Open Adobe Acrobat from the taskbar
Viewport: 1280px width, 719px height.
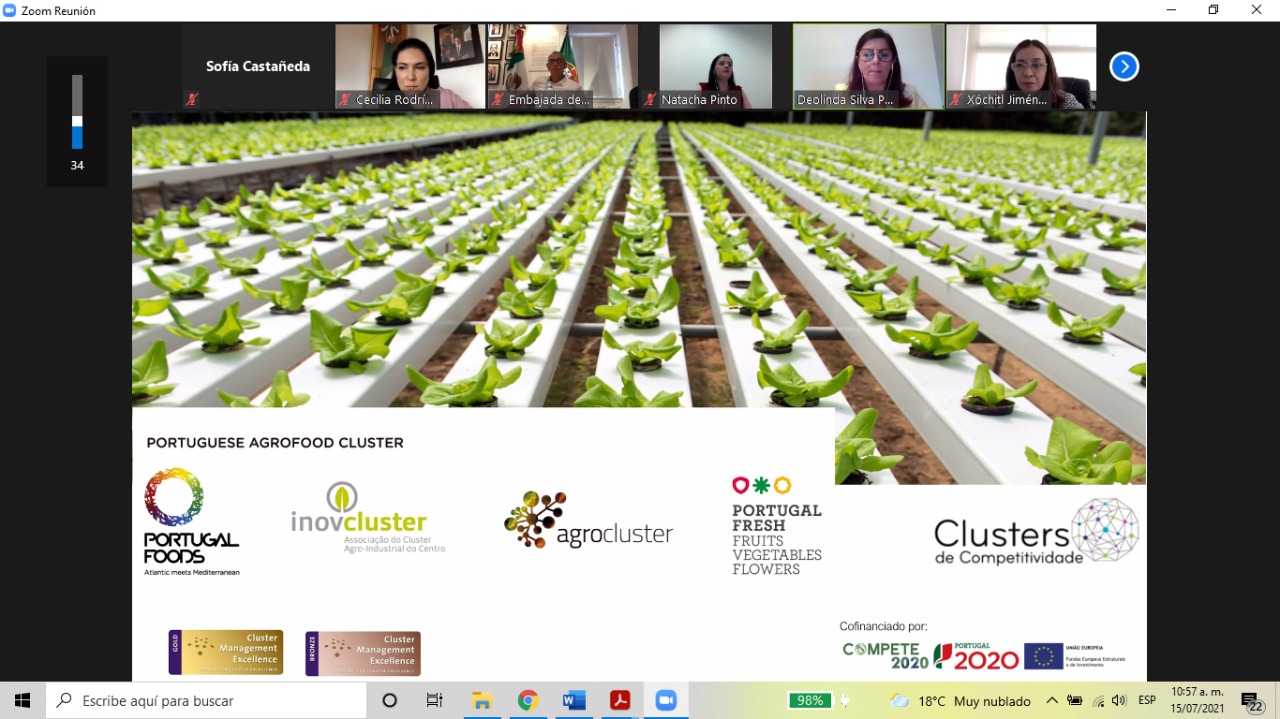click(x=620, y=700)
